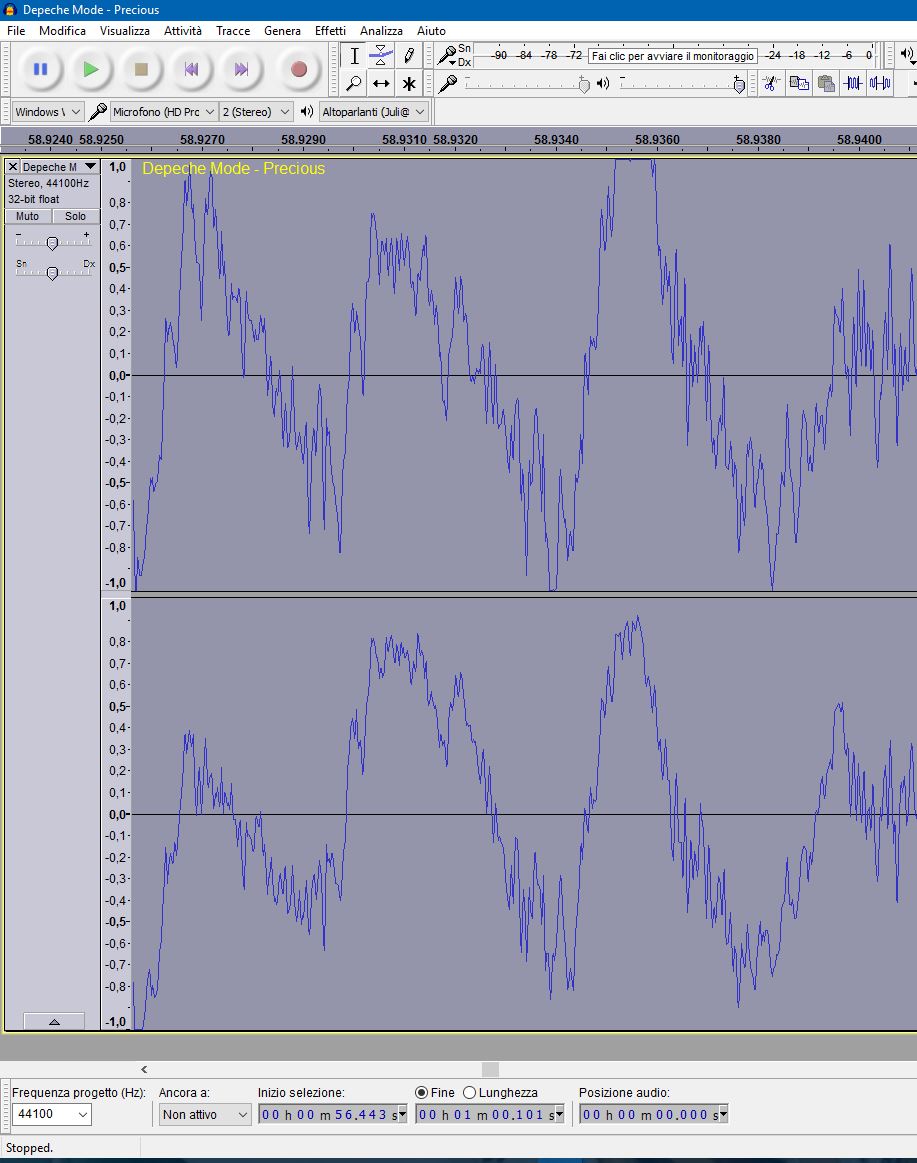Open the Genera menu
Screen dimensions: 917x1163
tap(283, 30)
